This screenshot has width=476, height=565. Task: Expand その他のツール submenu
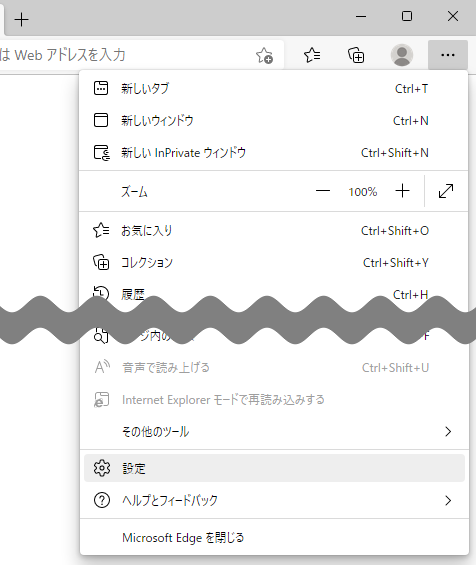pyautogui.click(x=274, y=431)
